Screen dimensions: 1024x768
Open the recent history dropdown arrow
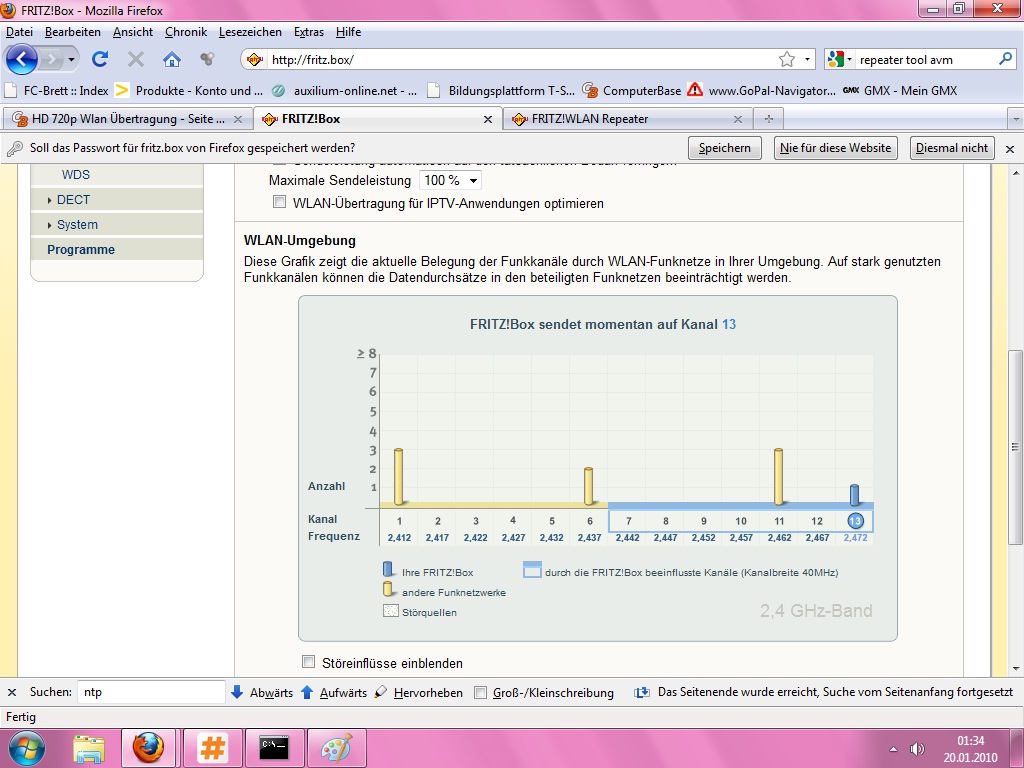(71, 60)
